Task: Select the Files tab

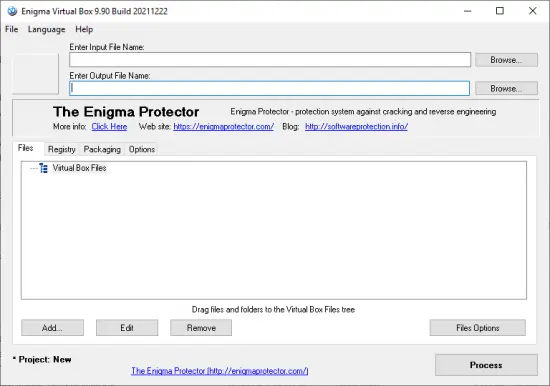Action: [x=26, y=148]
